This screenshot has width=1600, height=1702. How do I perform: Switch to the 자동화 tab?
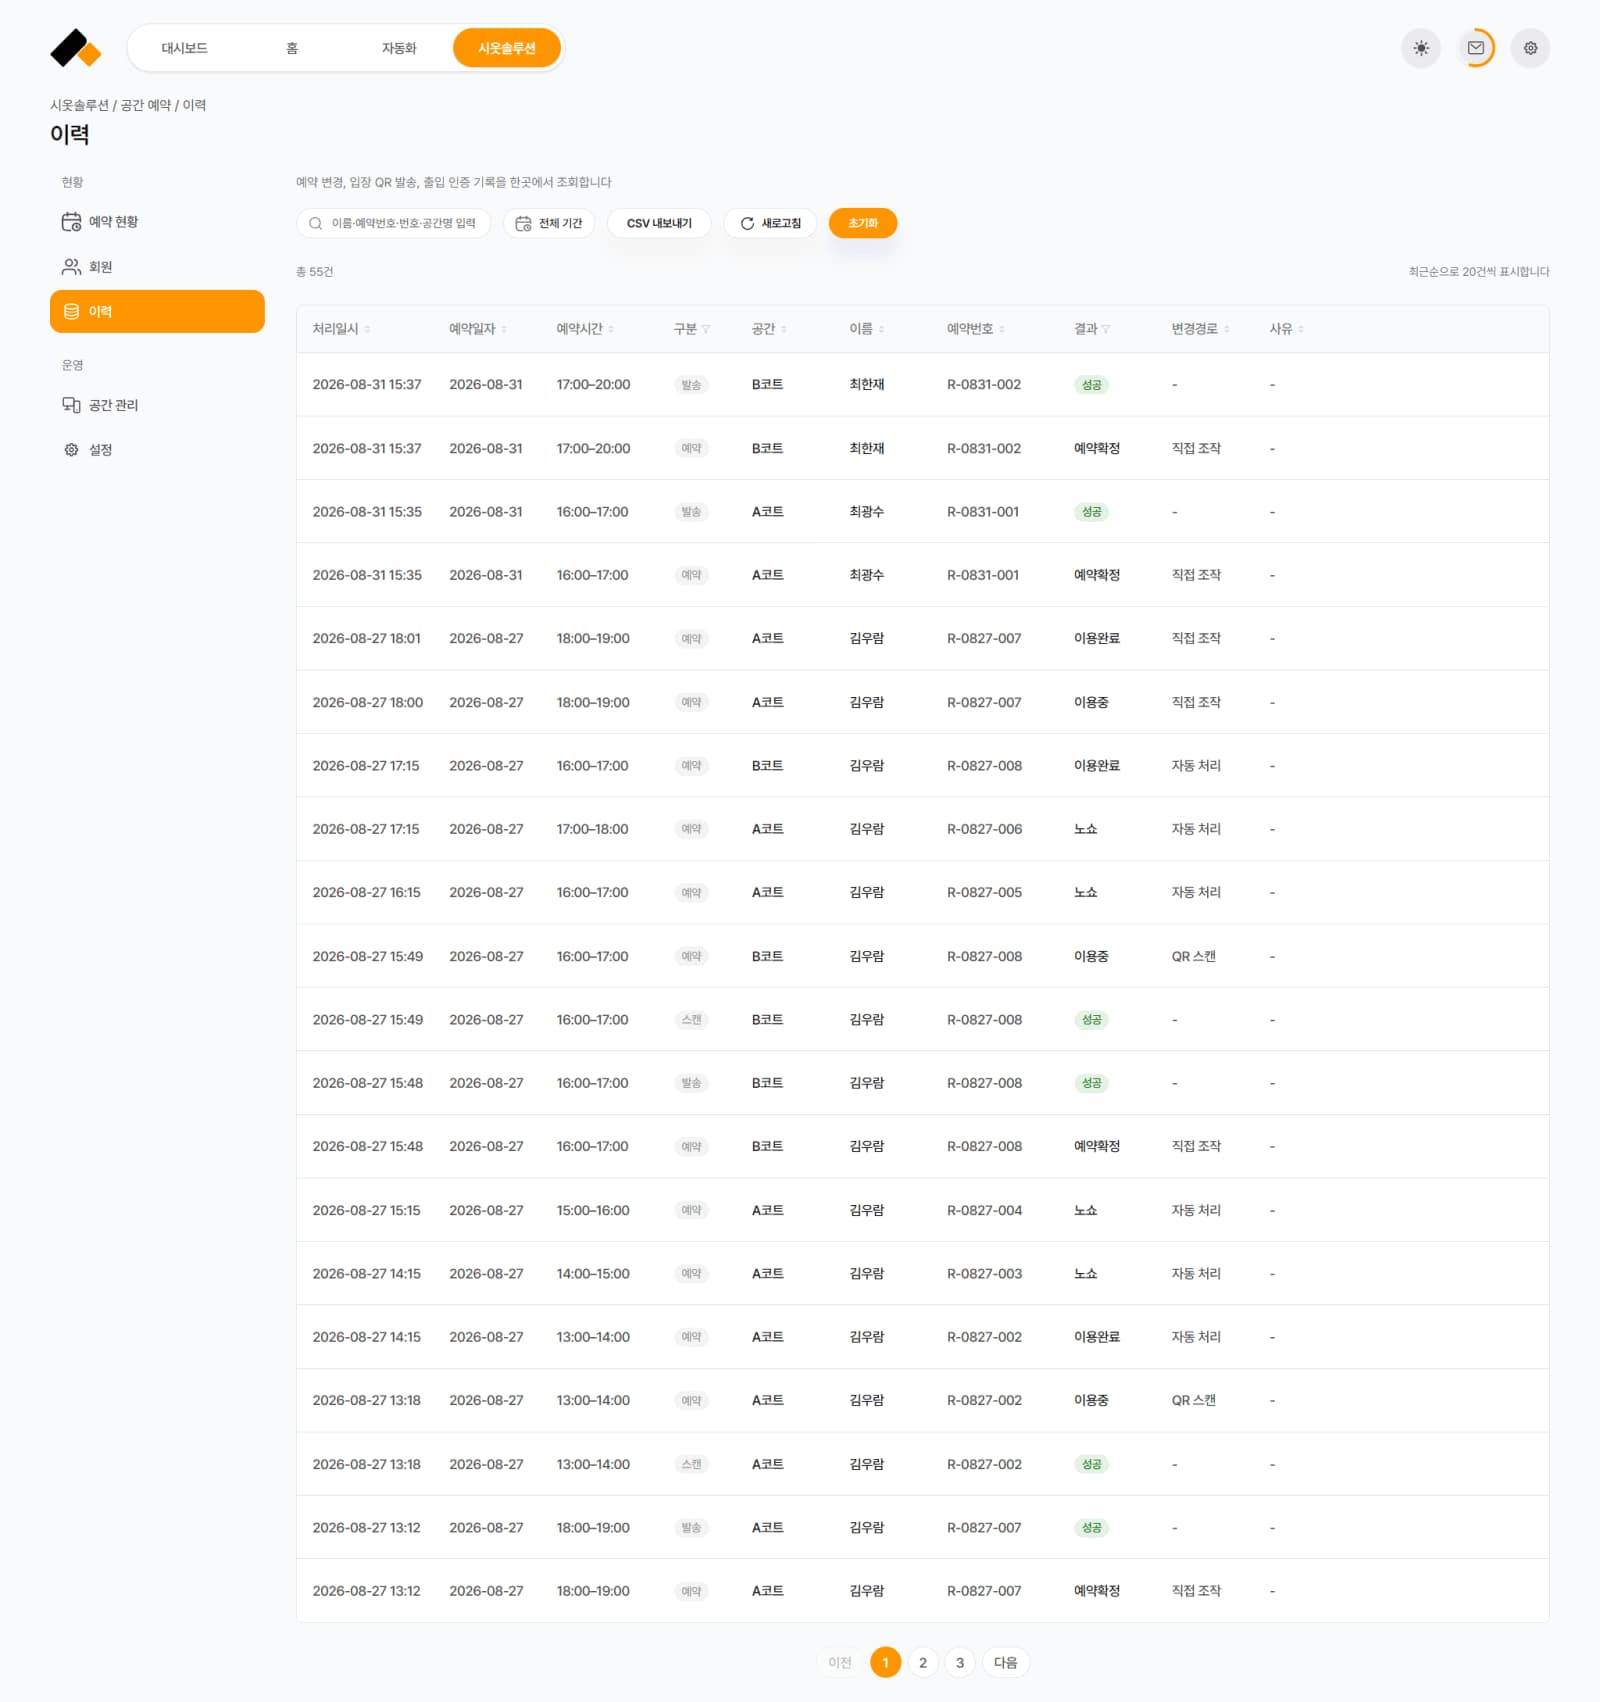point(399,48)
